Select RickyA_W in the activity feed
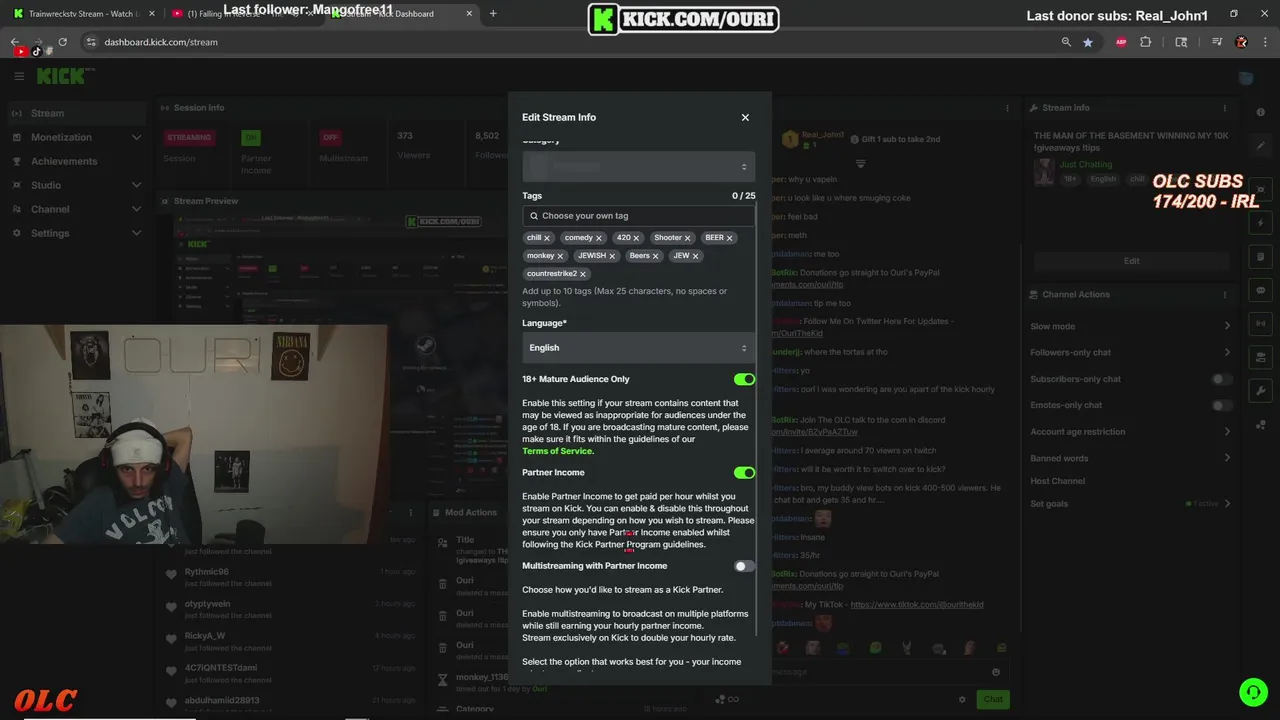This screenshot has height=720, width=1280. (205, 636)
